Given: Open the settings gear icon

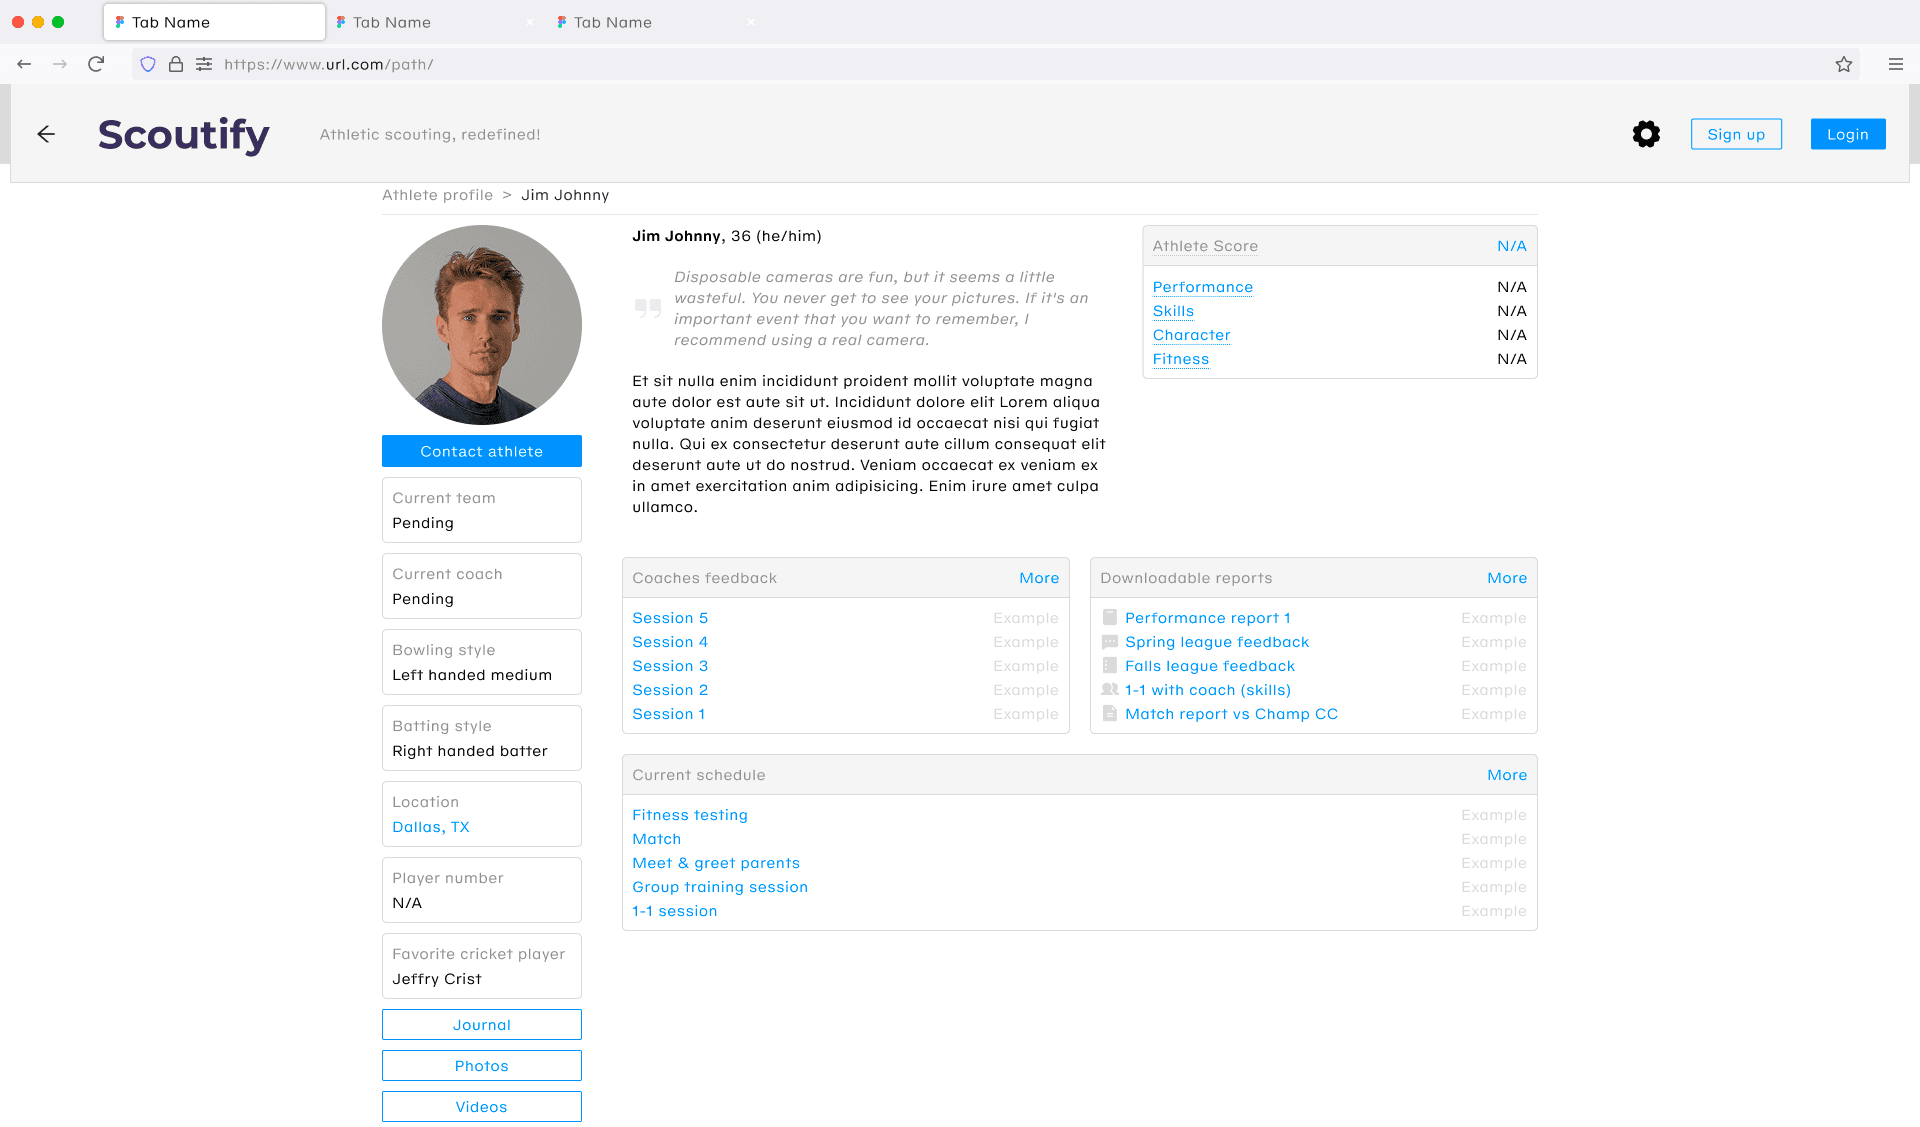Looking at the screenshot, I should click(1646, 134).
